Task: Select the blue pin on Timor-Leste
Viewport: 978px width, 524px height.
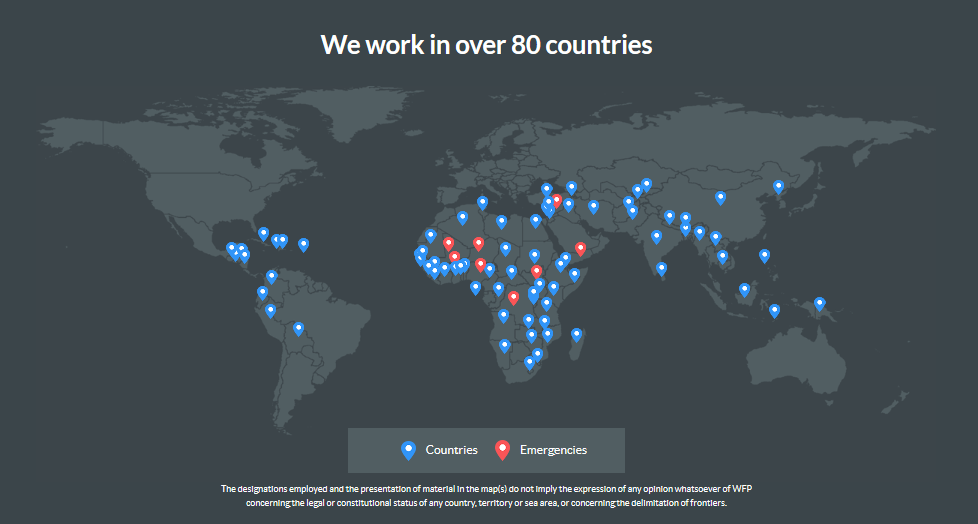Action: click(775, 311)
